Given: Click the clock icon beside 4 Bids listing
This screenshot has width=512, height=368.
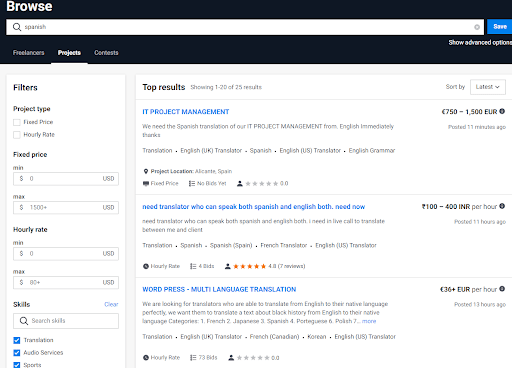Looking at the screenshot, I should tap(146, 266).
